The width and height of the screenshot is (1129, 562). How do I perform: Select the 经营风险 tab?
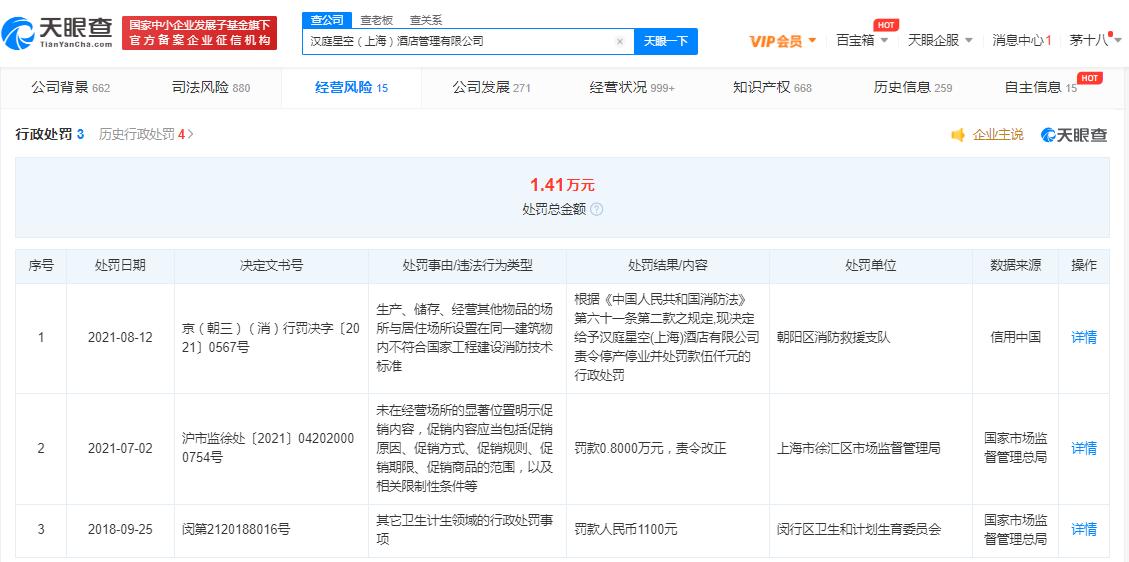click(x=351, y=88)
